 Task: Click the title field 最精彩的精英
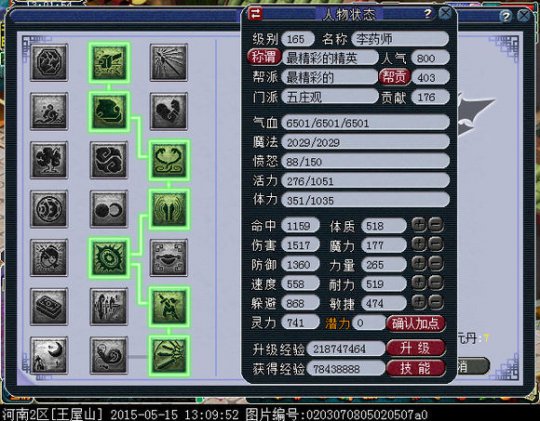[x=330, y=58]
